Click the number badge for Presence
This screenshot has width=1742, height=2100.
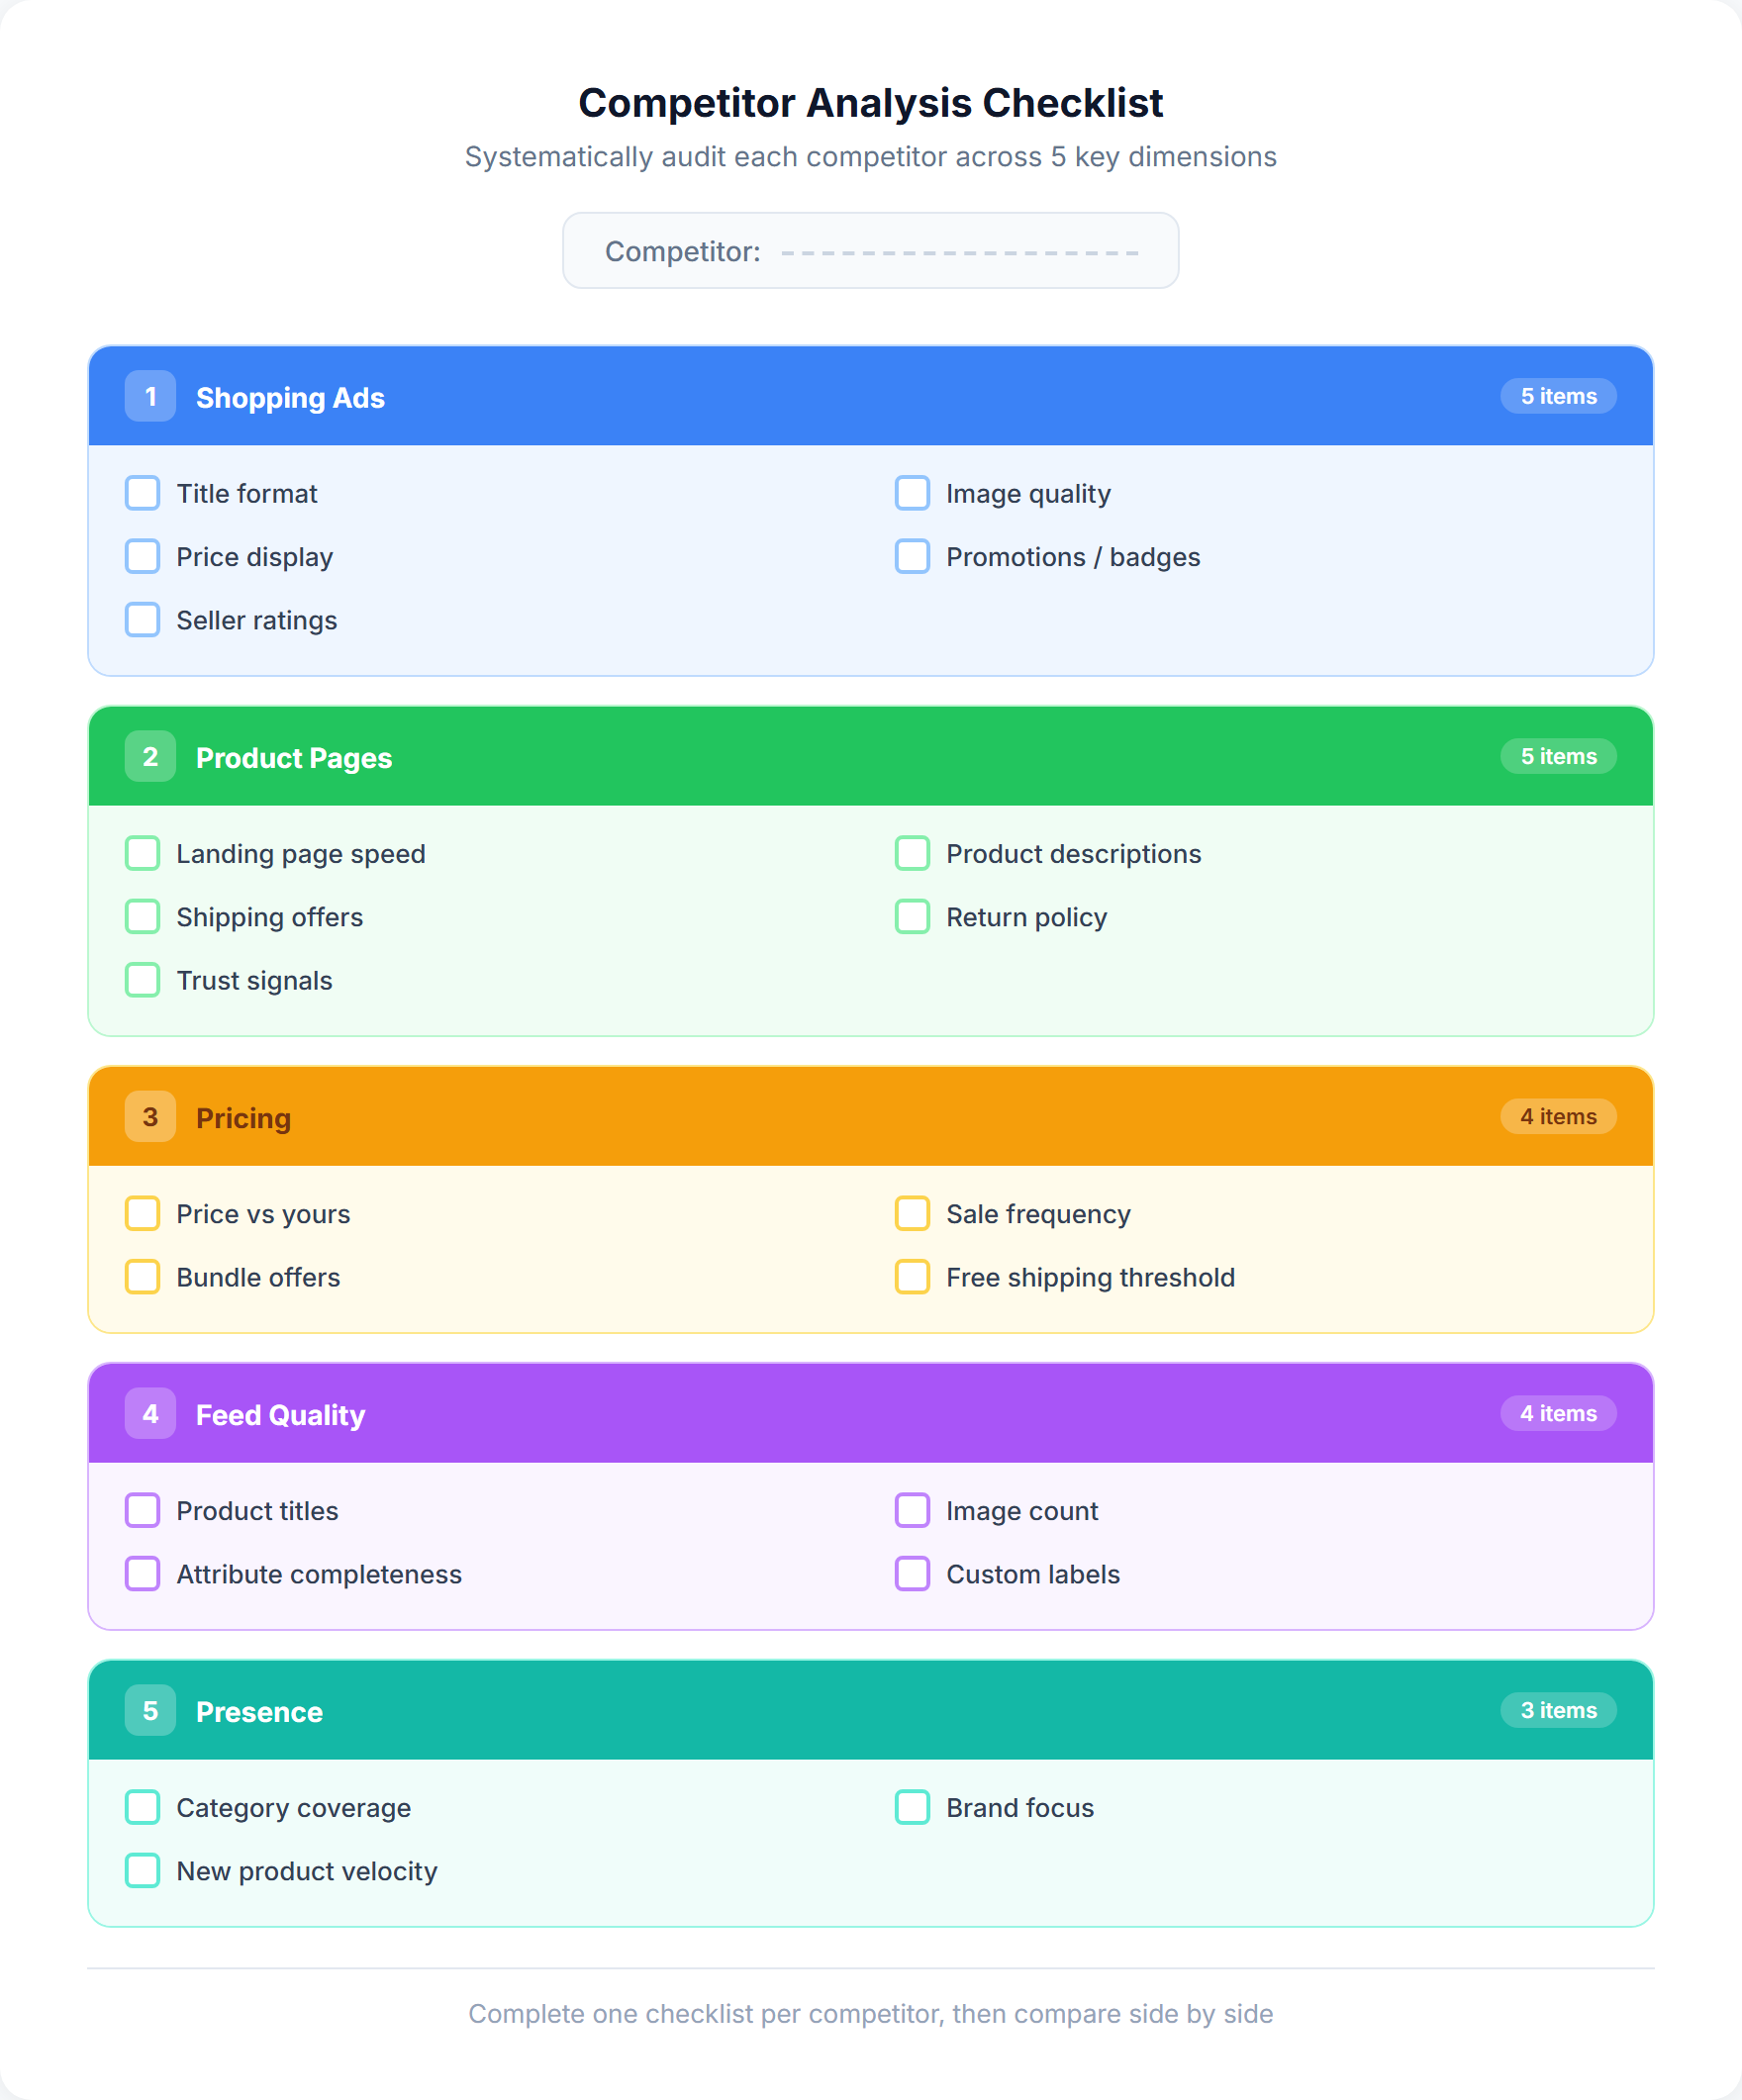150,1710
